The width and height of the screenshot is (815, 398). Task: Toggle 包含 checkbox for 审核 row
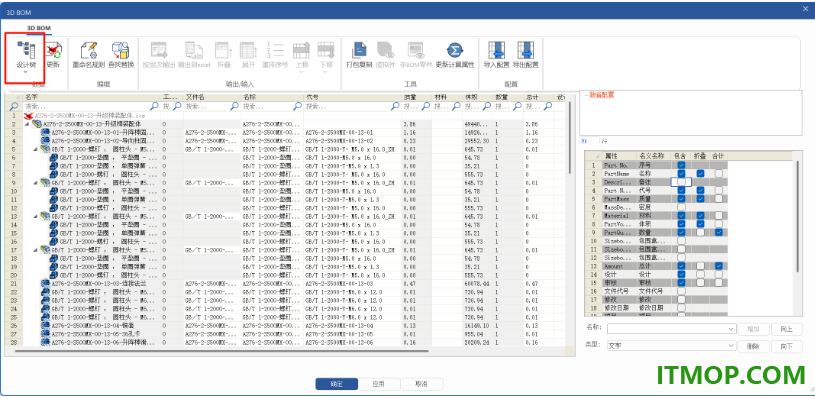tap(681, 282)
